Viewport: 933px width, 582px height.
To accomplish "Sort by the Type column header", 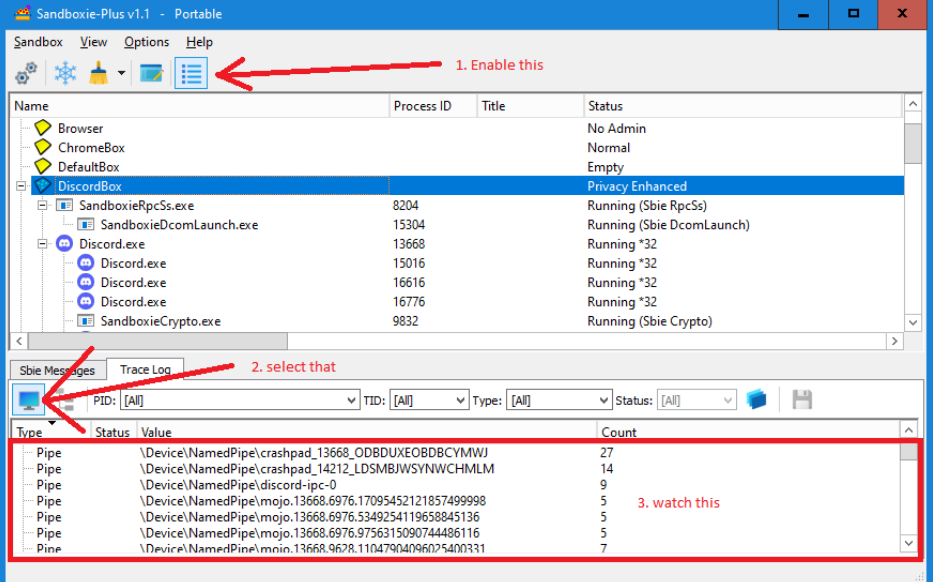I will click(x=51, y=431).
